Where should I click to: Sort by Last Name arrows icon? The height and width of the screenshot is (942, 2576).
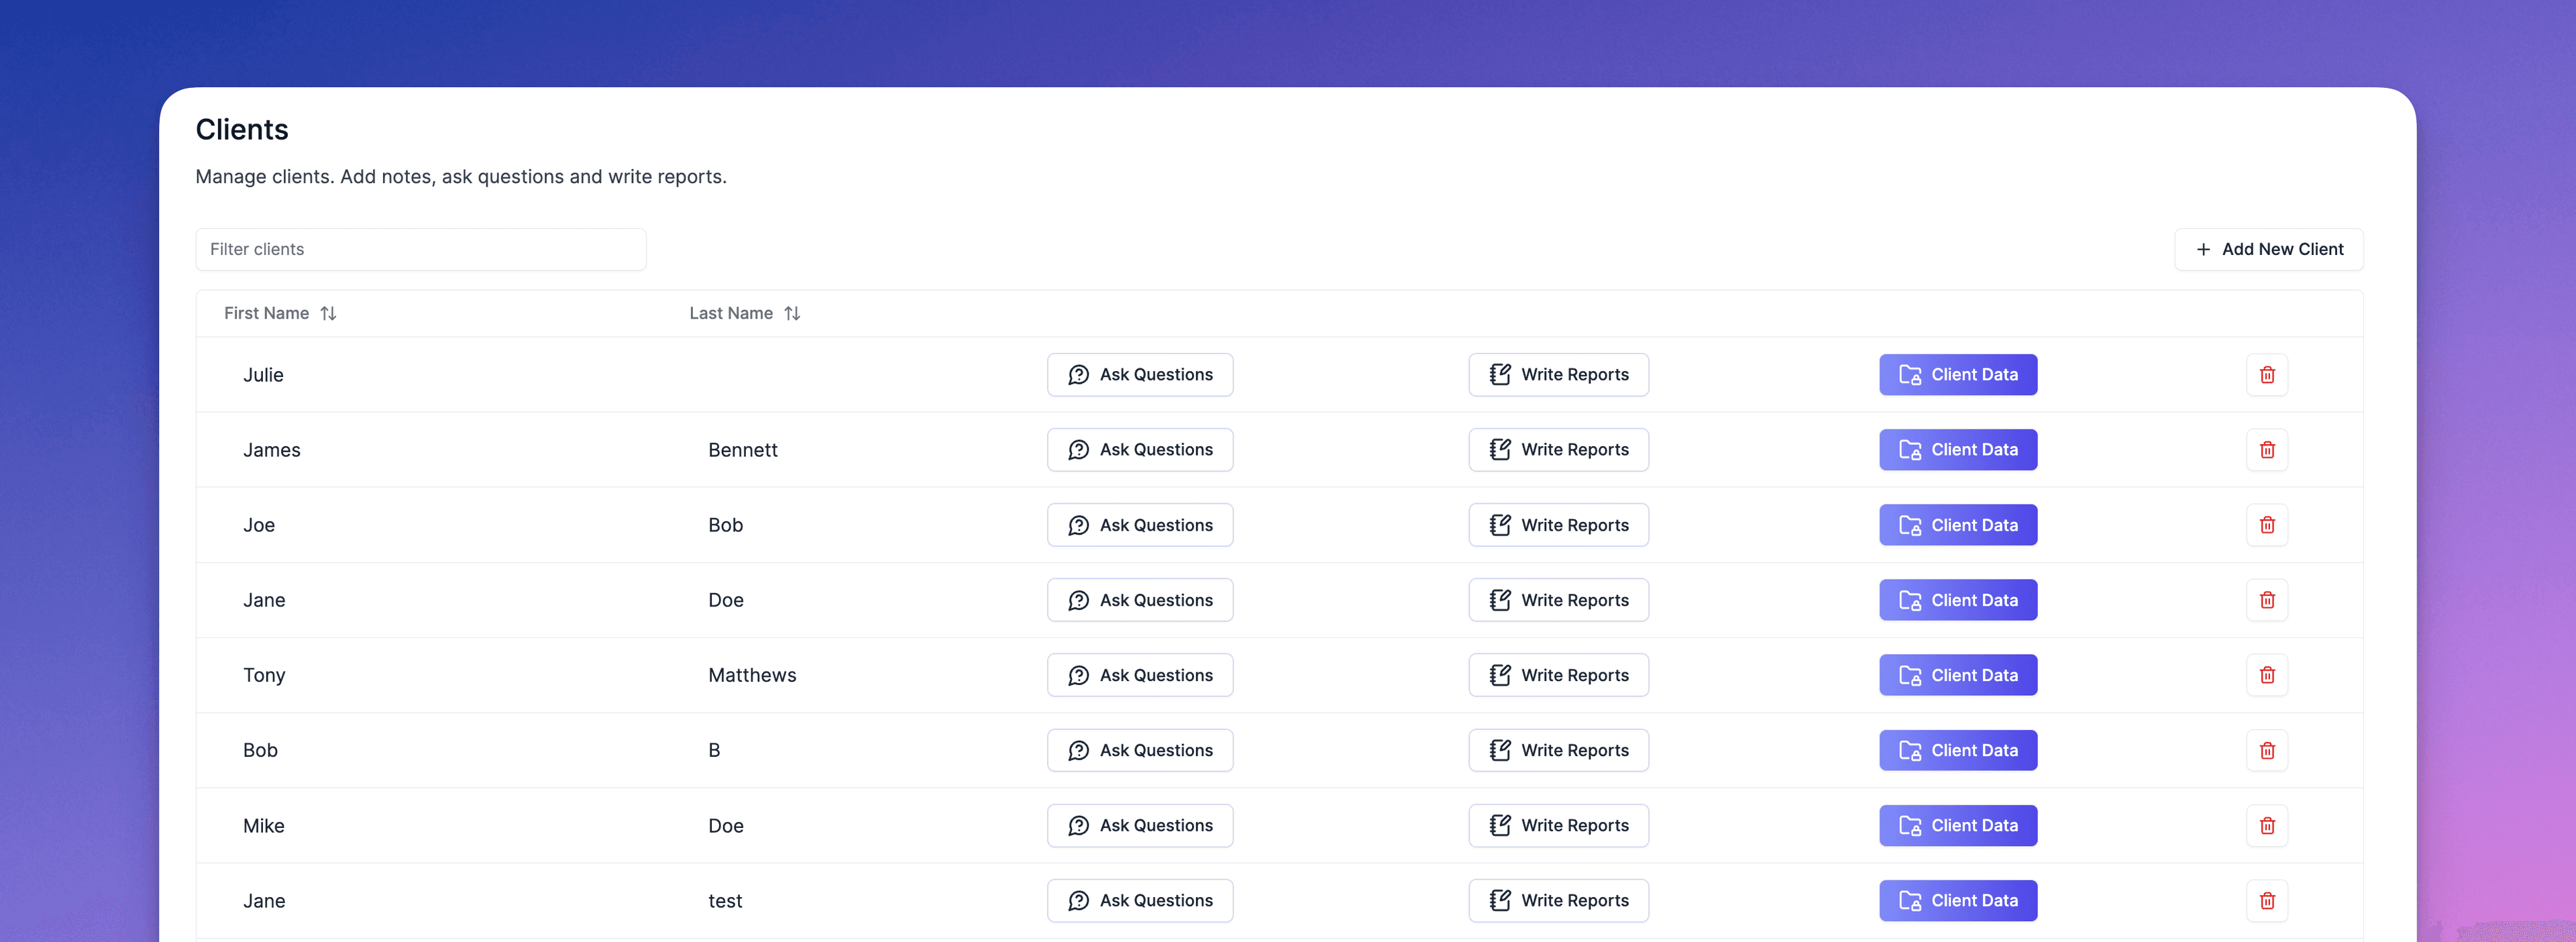792,313
